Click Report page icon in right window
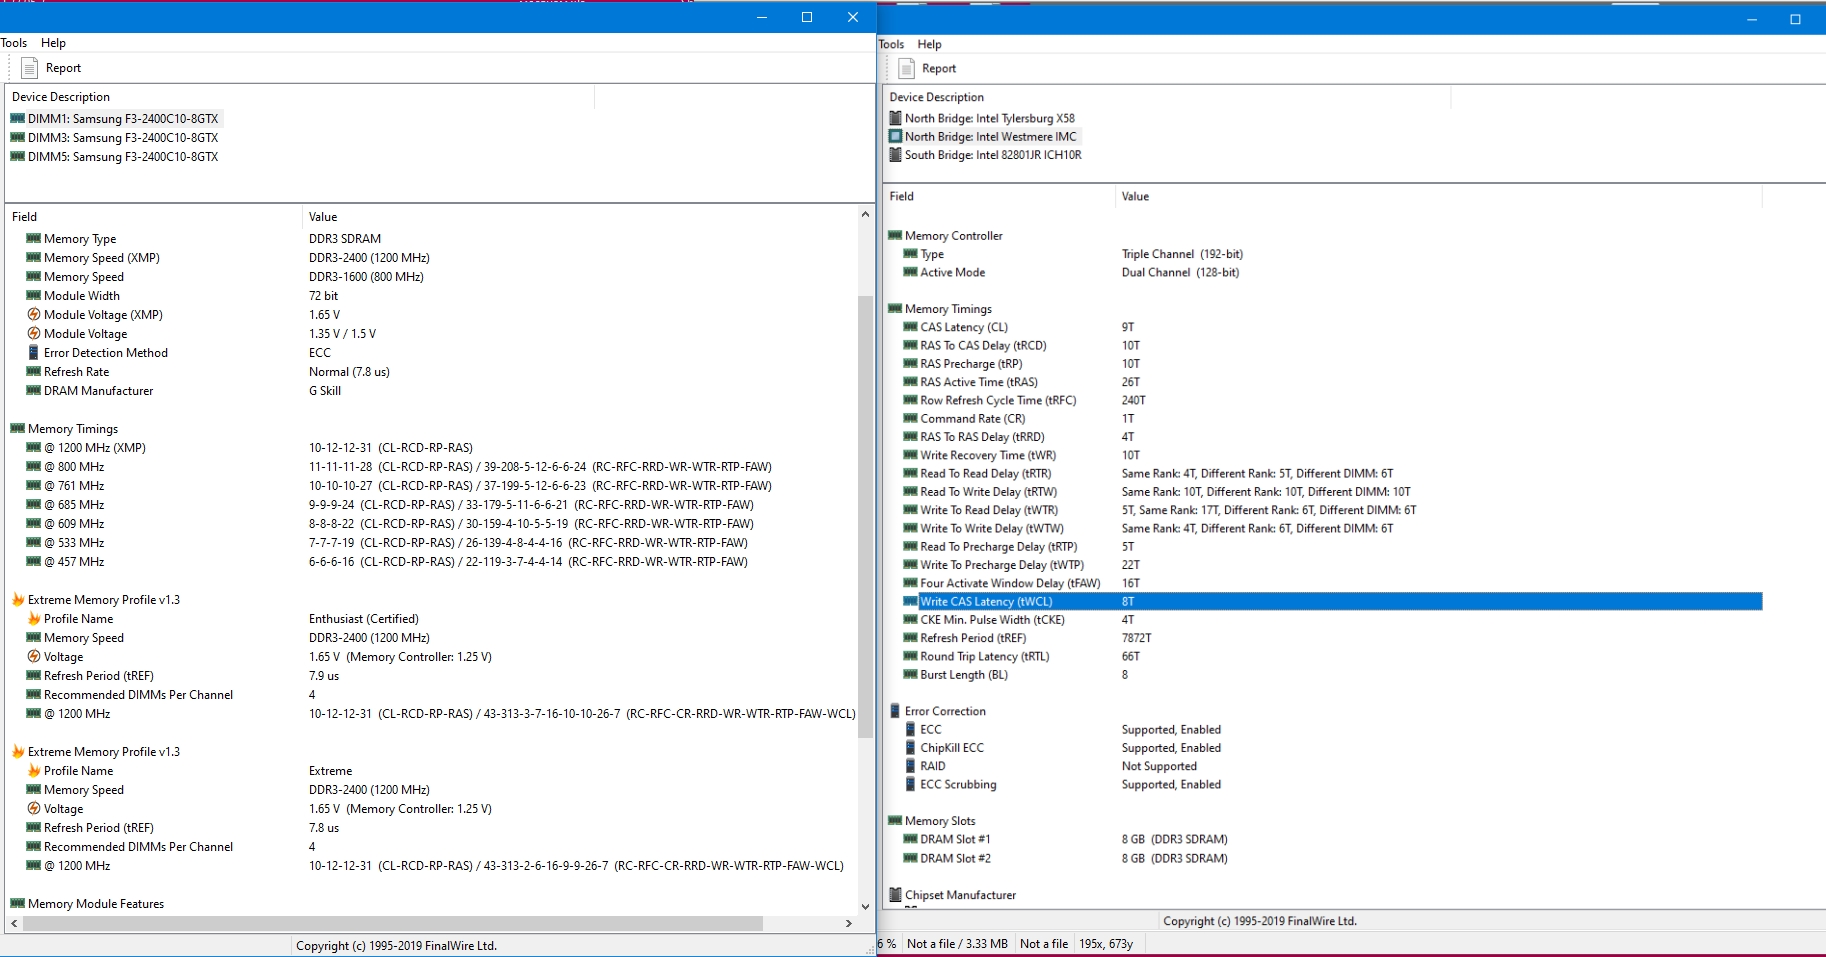 pyautogui.click(x=906, y=68)
